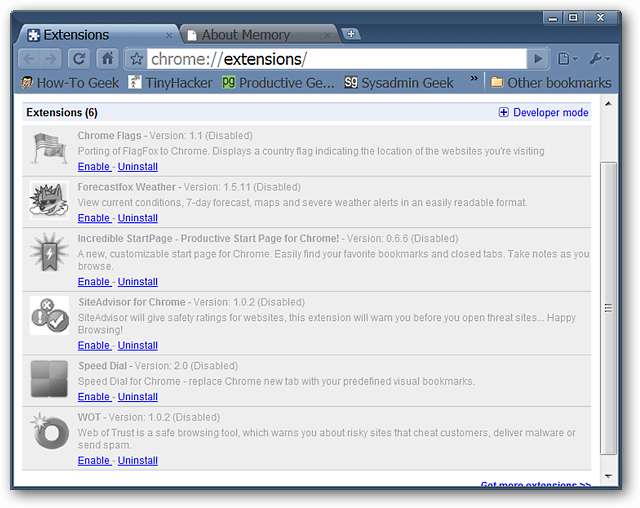The width and height of the screenshot is (640, 508).
Task: Click the Chrome Flags extension icon
Action: coord(49,149)
